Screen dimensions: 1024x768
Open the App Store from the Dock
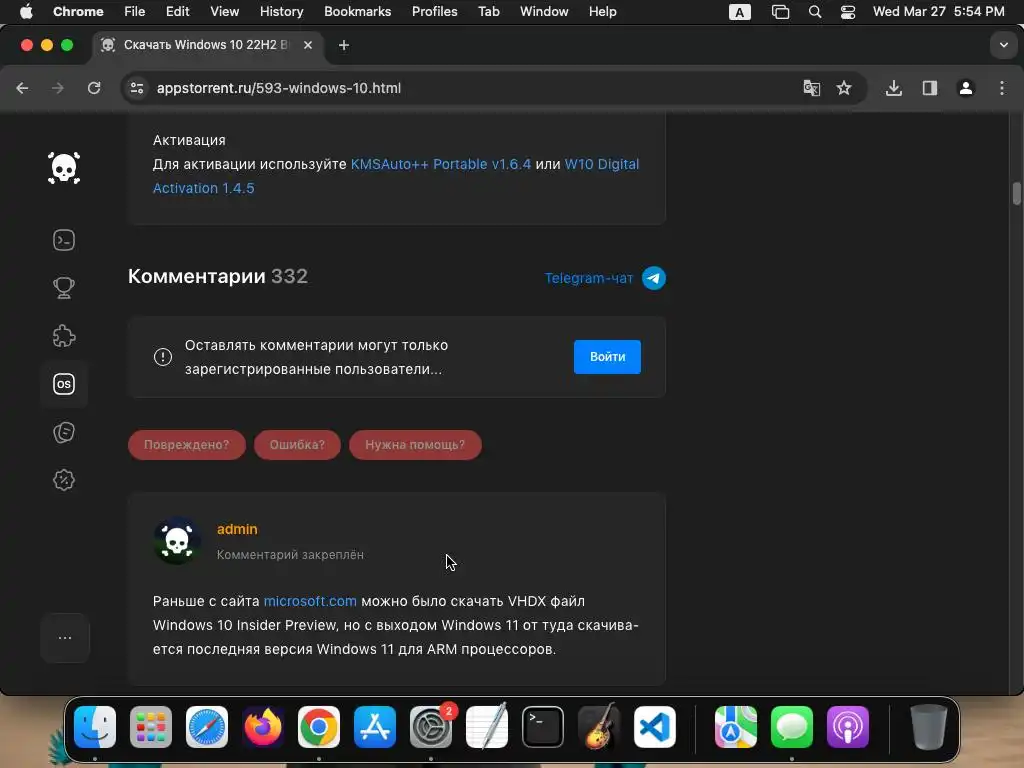(x=375, y=727)
